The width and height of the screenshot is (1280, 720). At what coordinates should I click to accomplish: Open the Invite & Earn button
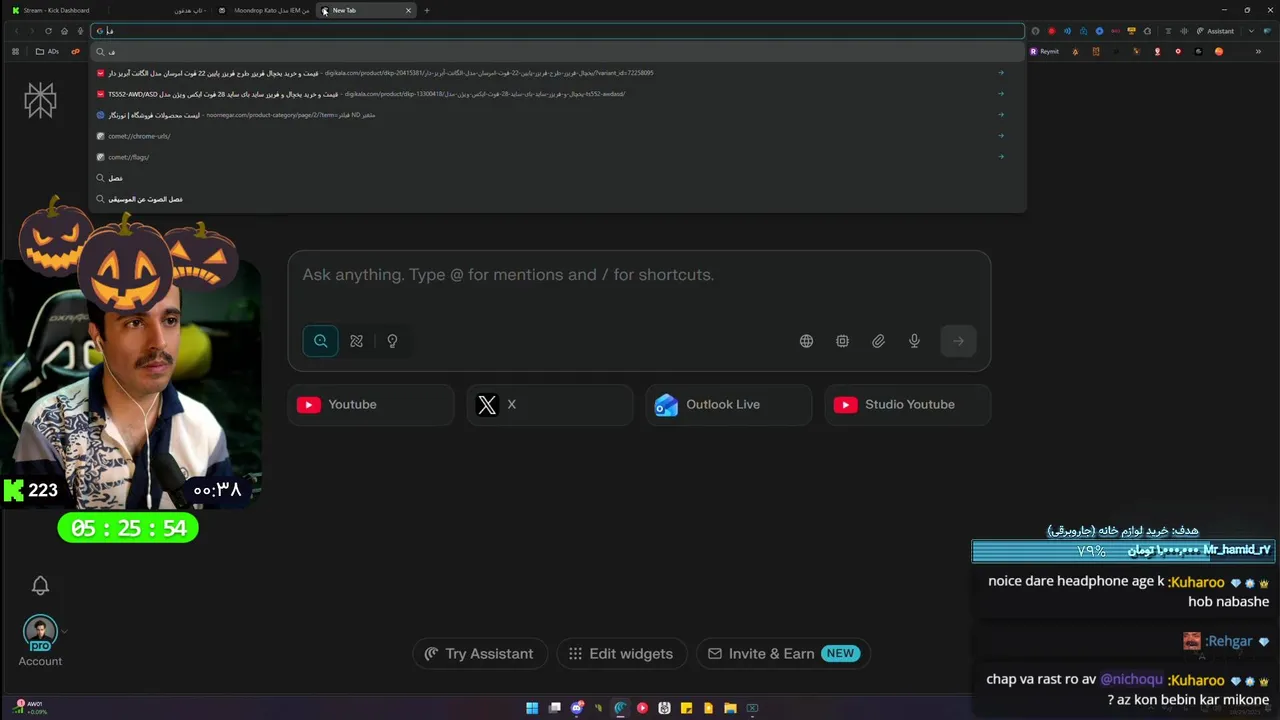click(783, 654)
